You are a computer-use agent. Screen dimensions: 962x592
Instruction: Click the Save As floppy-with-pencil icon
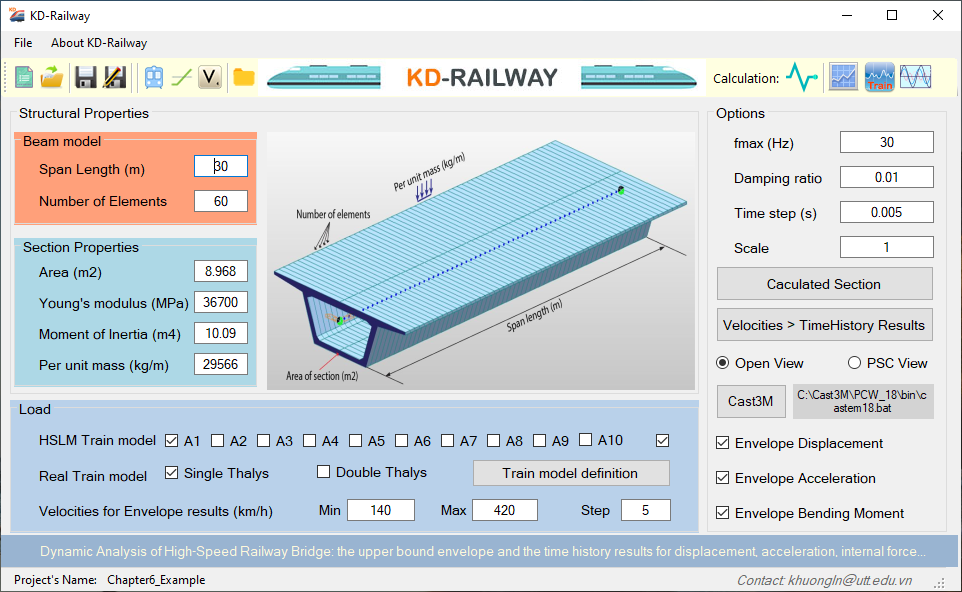click(x=114, y=77)
